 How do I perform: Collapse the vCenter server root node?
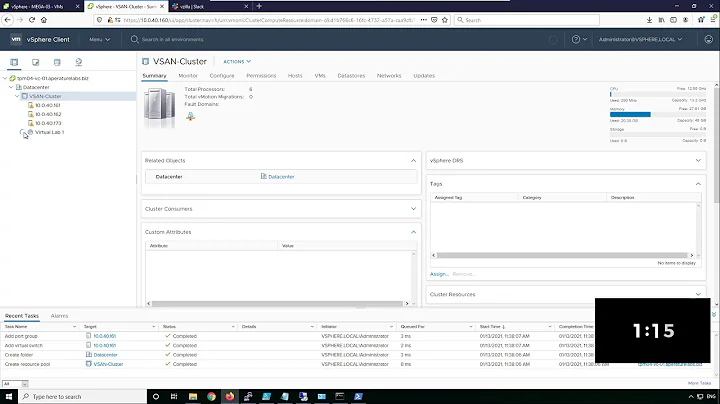coord(5,78)
